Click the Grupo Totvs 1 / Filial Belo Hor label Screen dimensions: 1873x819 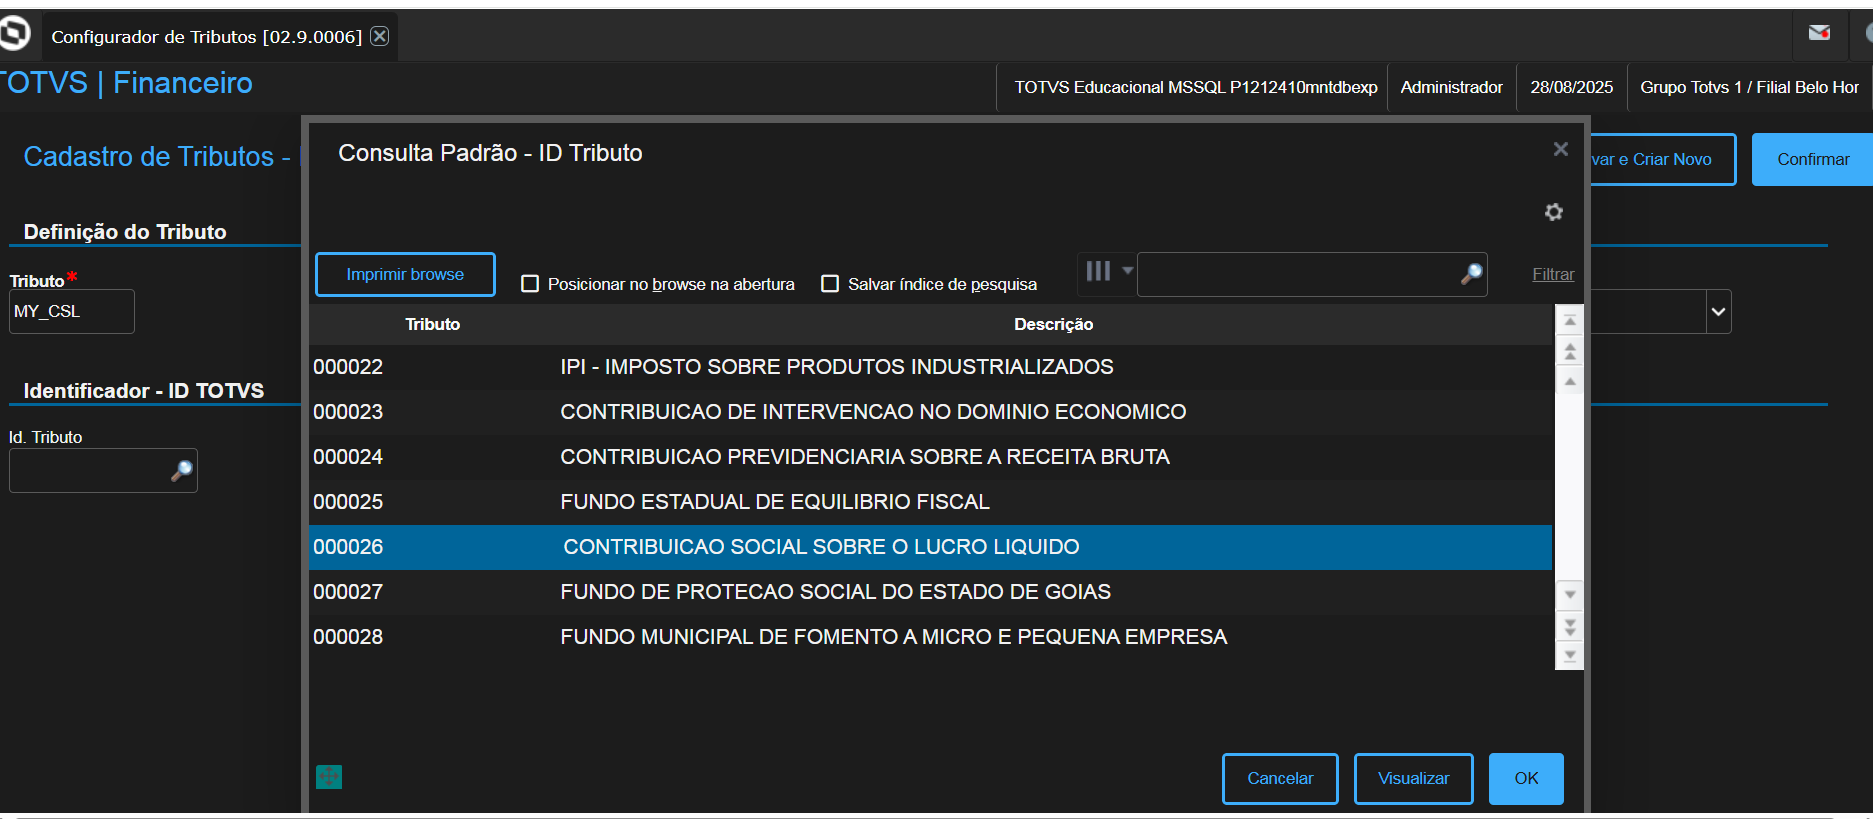1749,87
